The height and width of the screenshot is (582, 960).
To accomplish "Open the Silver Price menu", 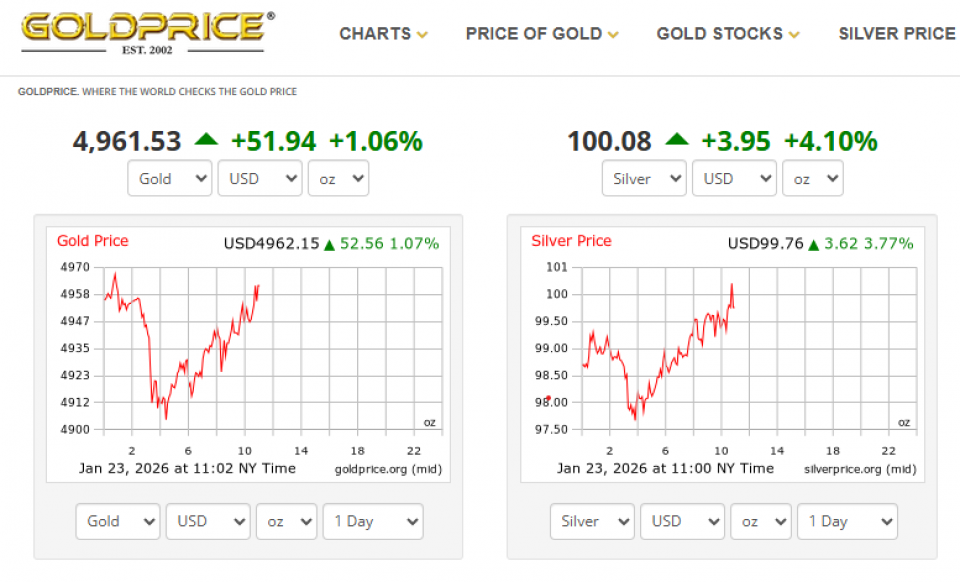I will [x=897, y=34].
